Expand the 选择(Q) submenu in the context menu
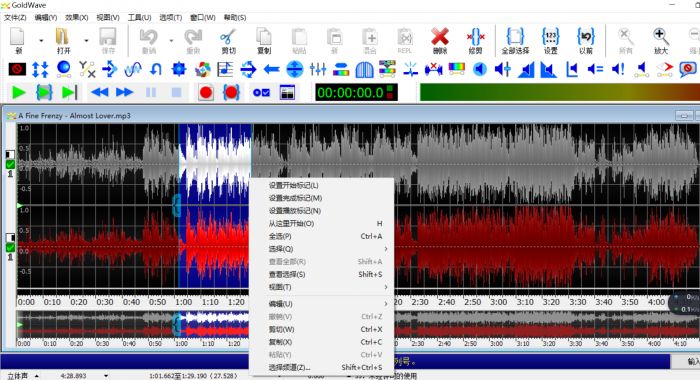700x380 pixels. 321,249
